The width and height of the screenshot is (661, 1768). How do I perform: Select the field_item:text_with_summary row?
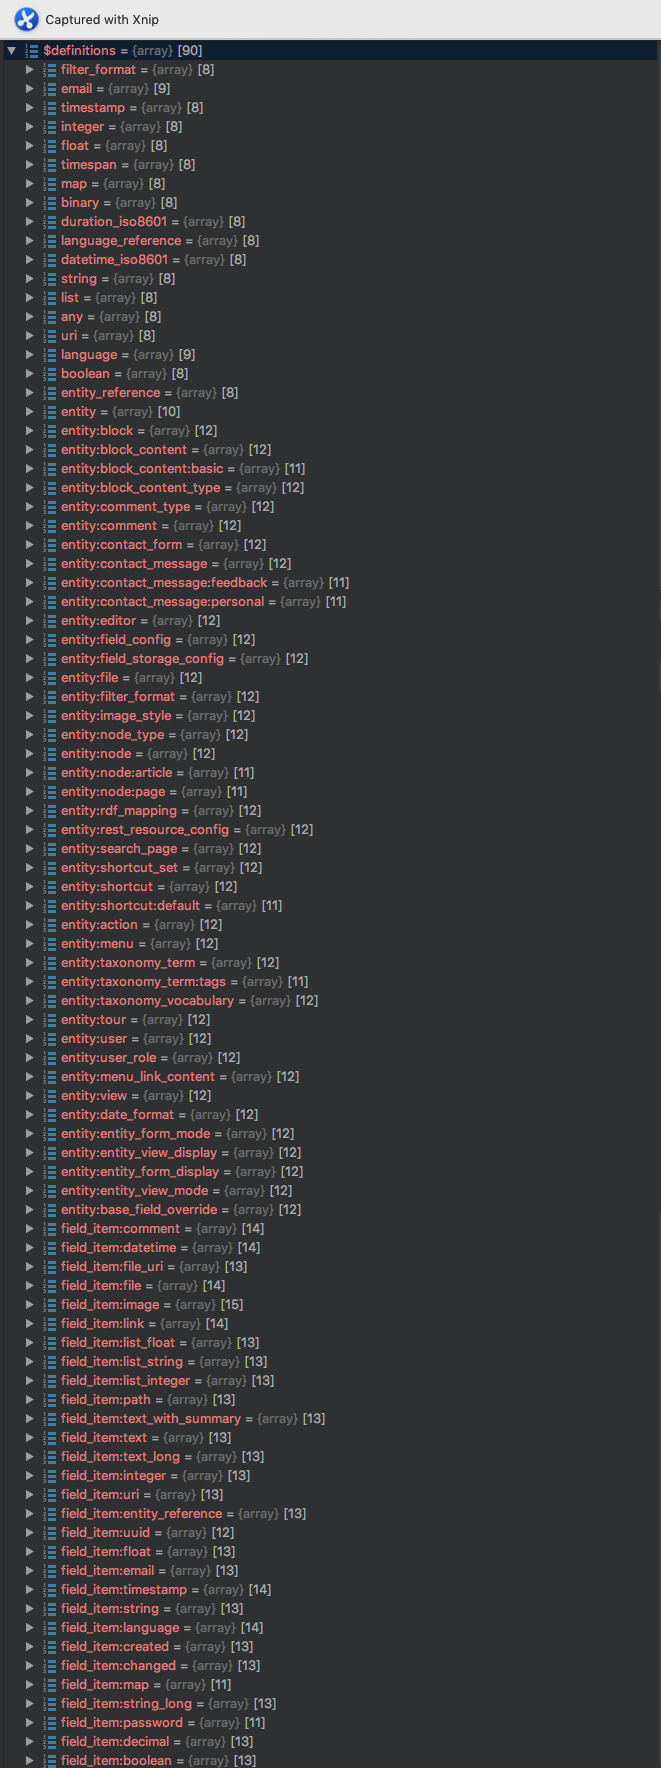tap(150, 1419)
